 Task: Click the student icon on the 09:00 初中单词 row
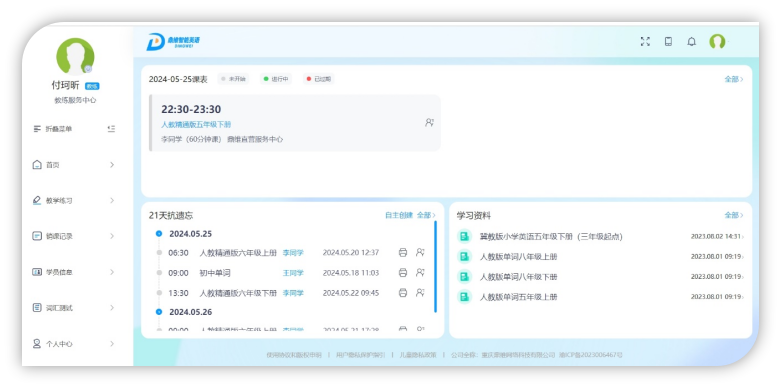[420, 273]
